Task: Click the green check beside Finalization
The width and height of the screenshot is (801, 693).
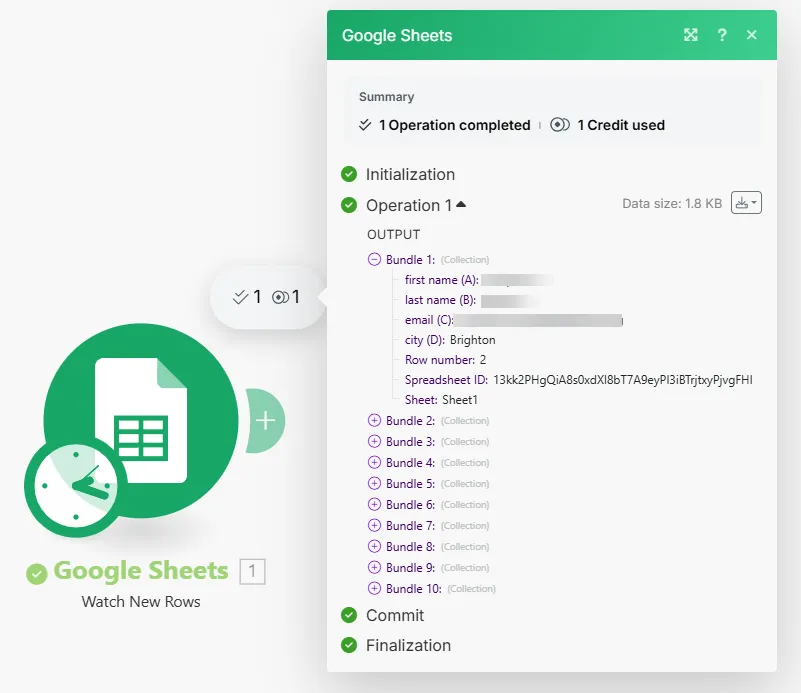Action: pos(349,645)
